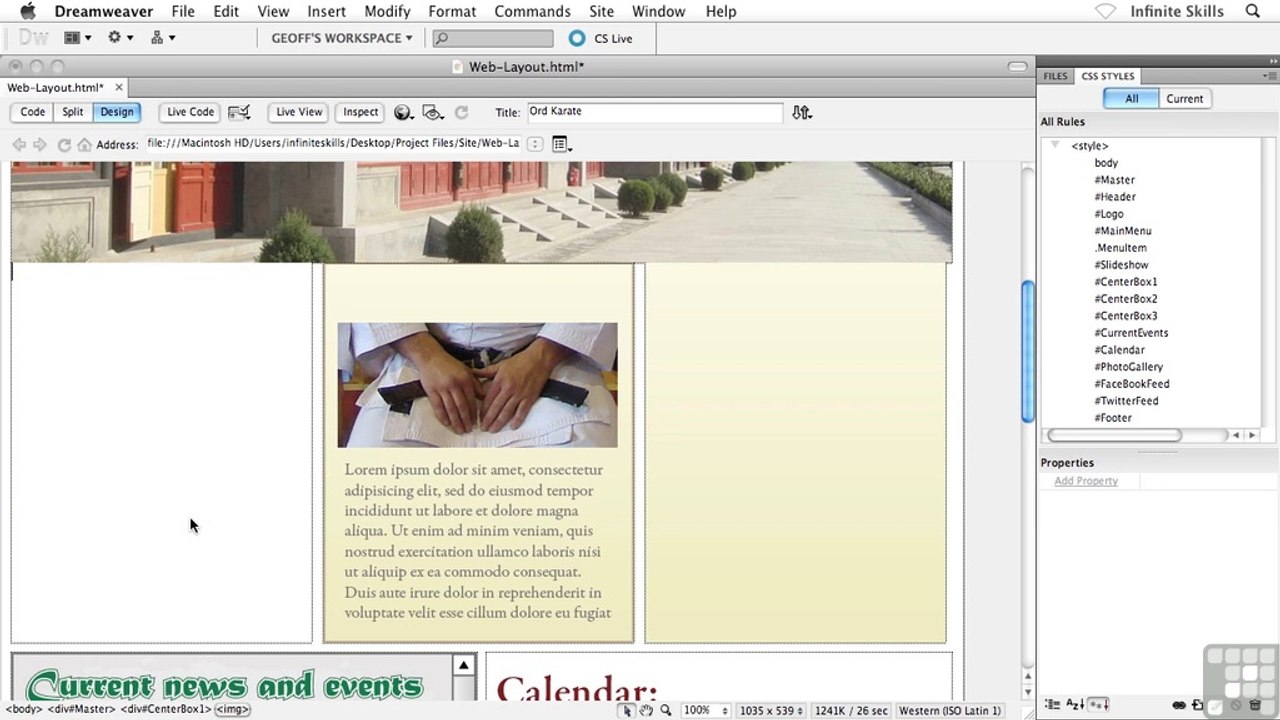The height and width of the screenshot is (720, 1280).
Task: Click the Delete CSS Rule trash icon
Action: 1255,705
